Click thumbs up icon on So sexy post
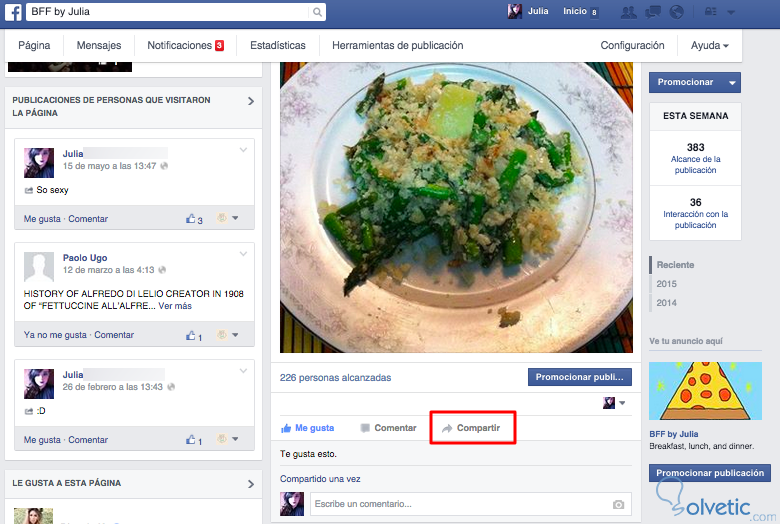This screenshot has height=524, width=780. point(191,218)
